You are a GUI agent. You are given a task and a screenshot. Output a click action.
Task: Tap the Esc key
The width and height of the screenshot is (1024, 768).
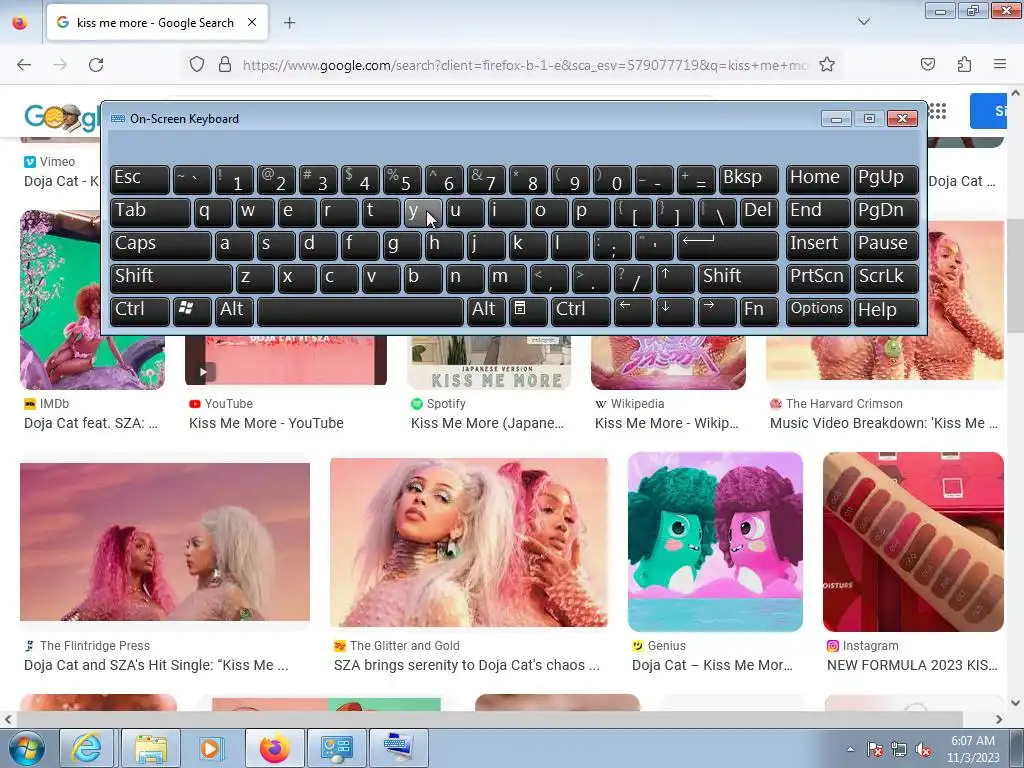(x=140, y=179)
